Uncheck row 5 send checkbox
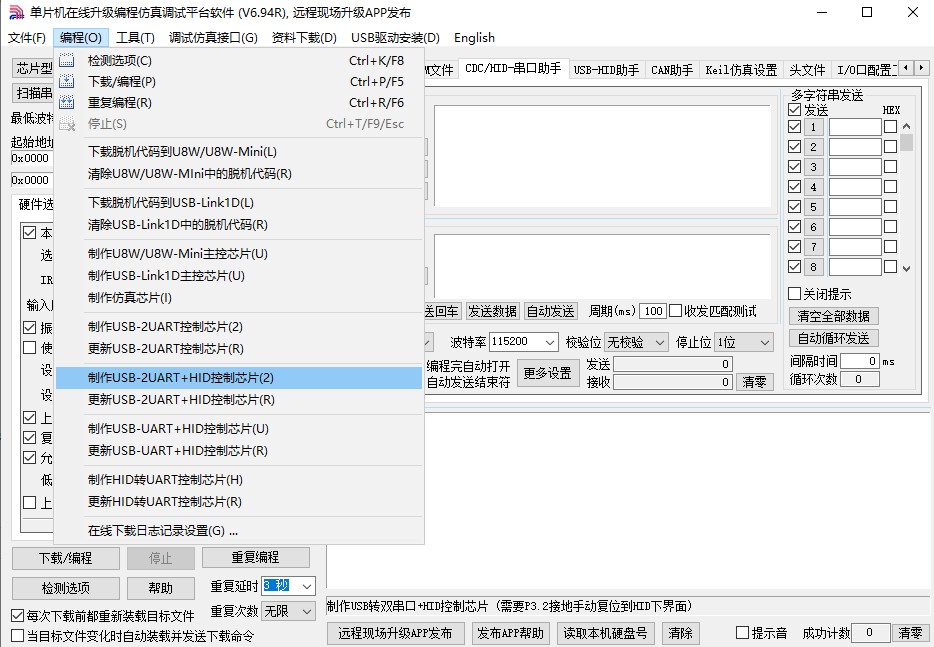 (794, 207)
